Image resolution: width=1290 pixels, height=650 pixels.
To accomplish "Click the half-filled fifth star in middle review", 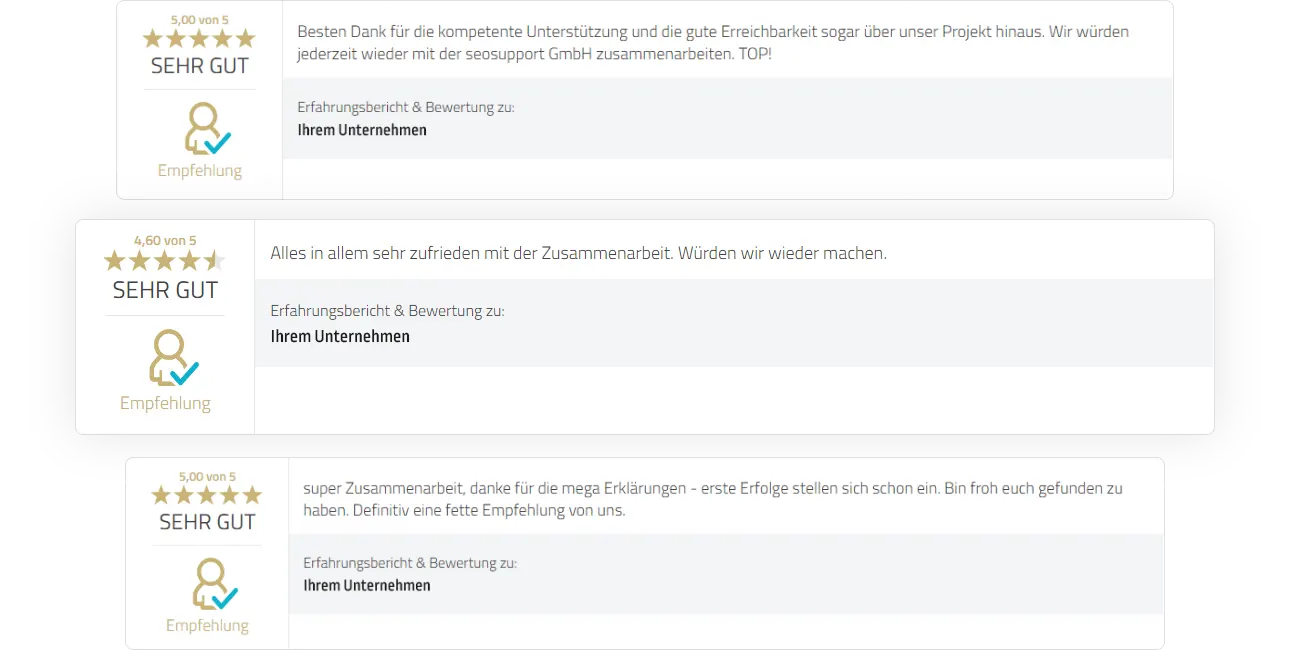I will point(215,261).
